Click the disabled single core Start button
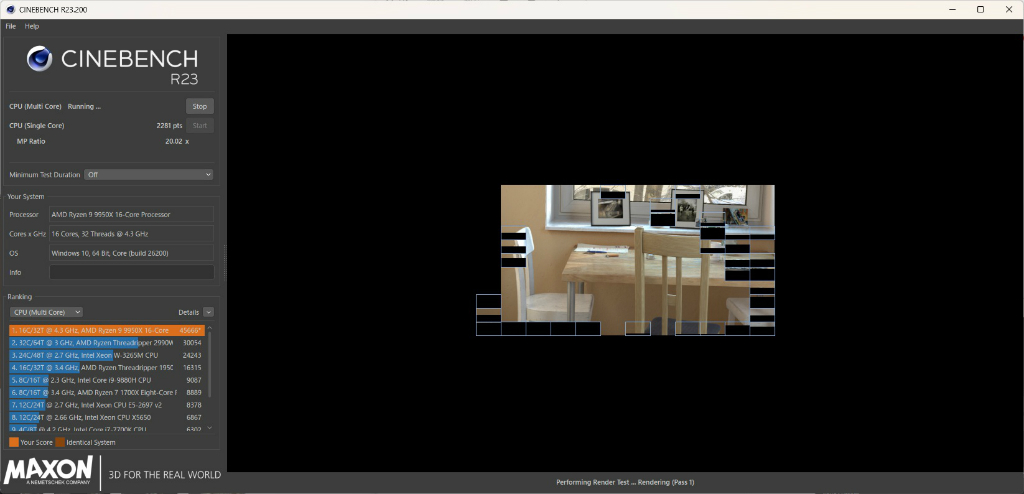 tap(200, 125)
